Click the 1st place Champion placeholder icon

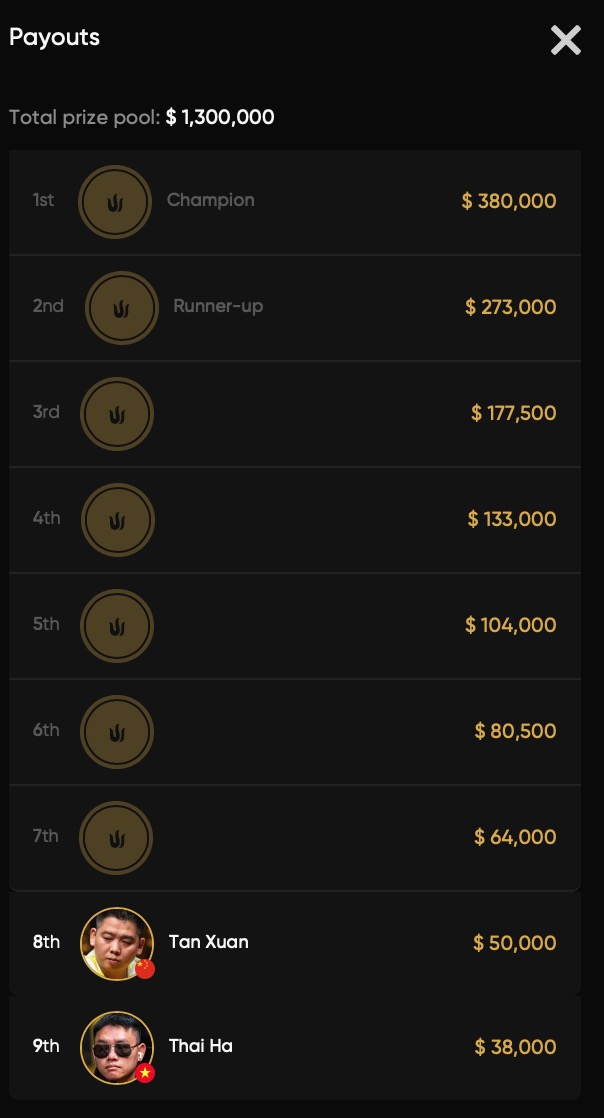(115, 202)
